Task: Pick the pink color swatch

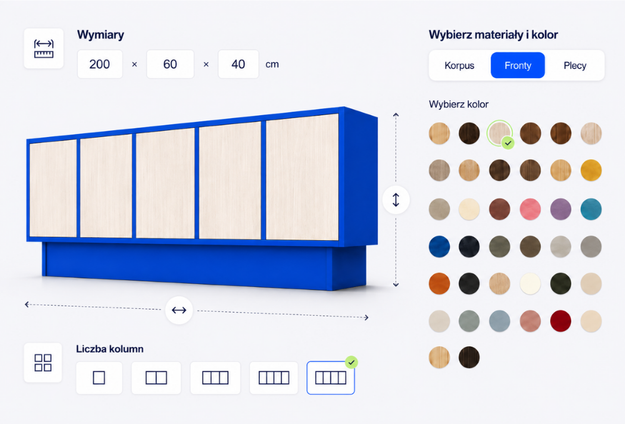Action: point(530,209)
